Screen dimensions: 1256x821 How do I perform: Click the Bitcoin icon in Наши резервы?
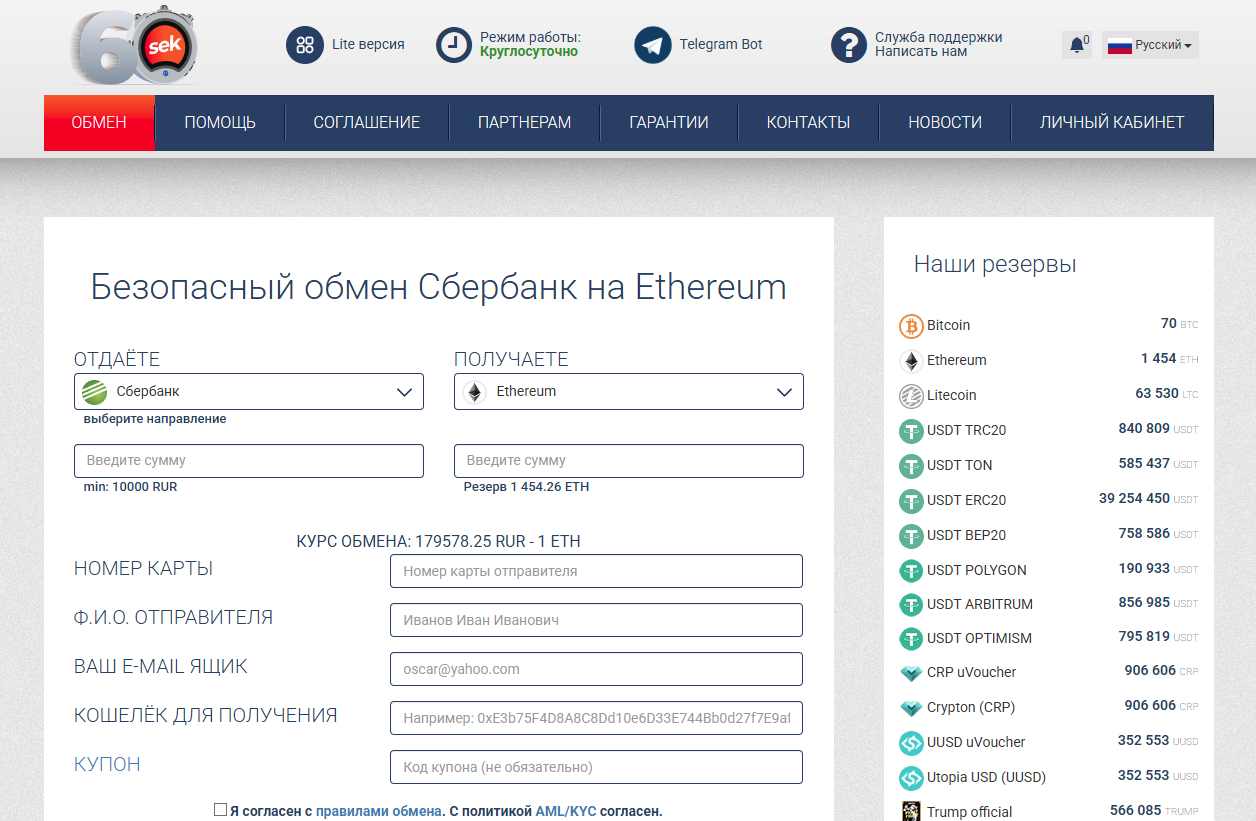[x=911, y=325]
